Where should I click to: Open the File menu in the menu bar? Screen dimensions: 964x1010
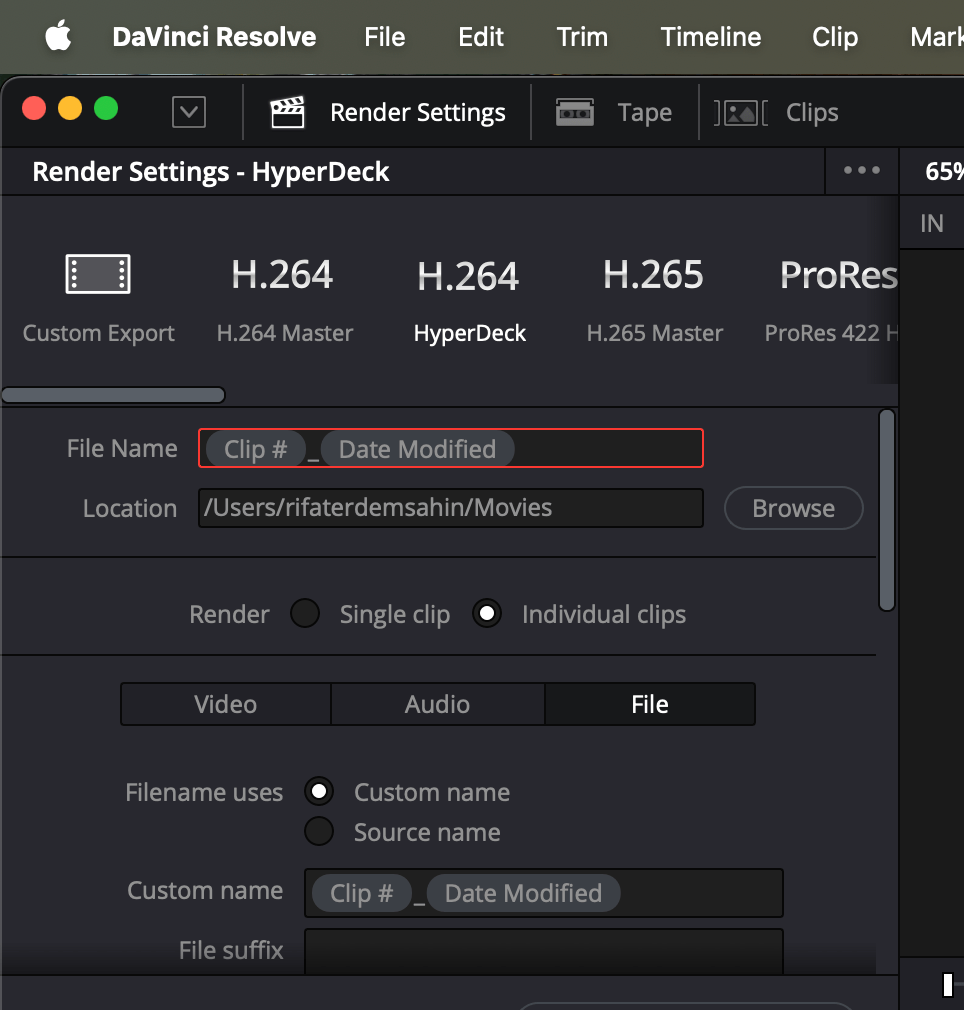tap(384, 37)
